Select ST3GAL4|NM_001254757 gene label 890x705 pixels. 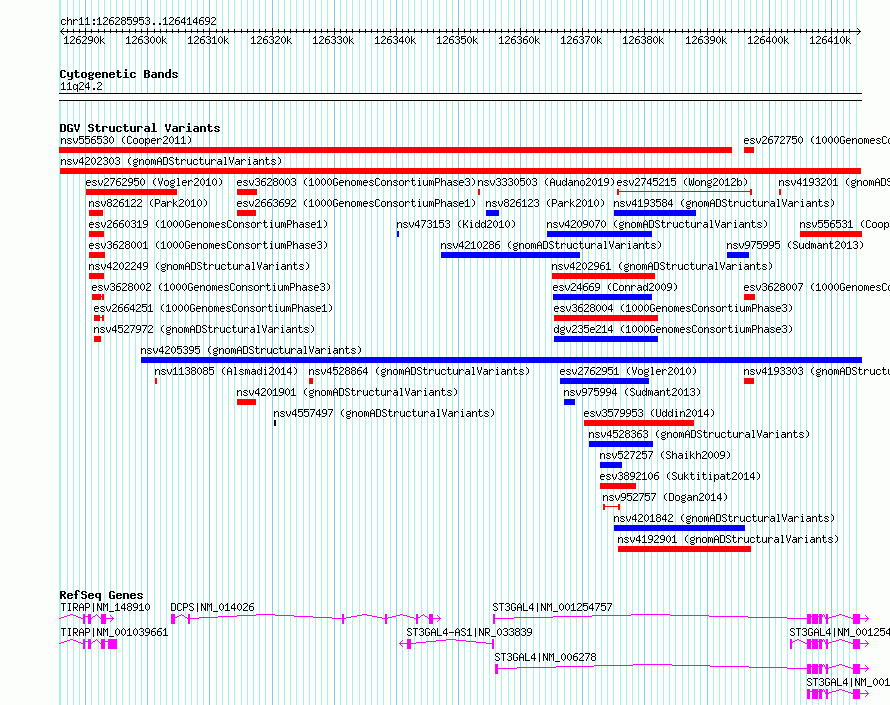pyautogui.click(x=552, y=607)
